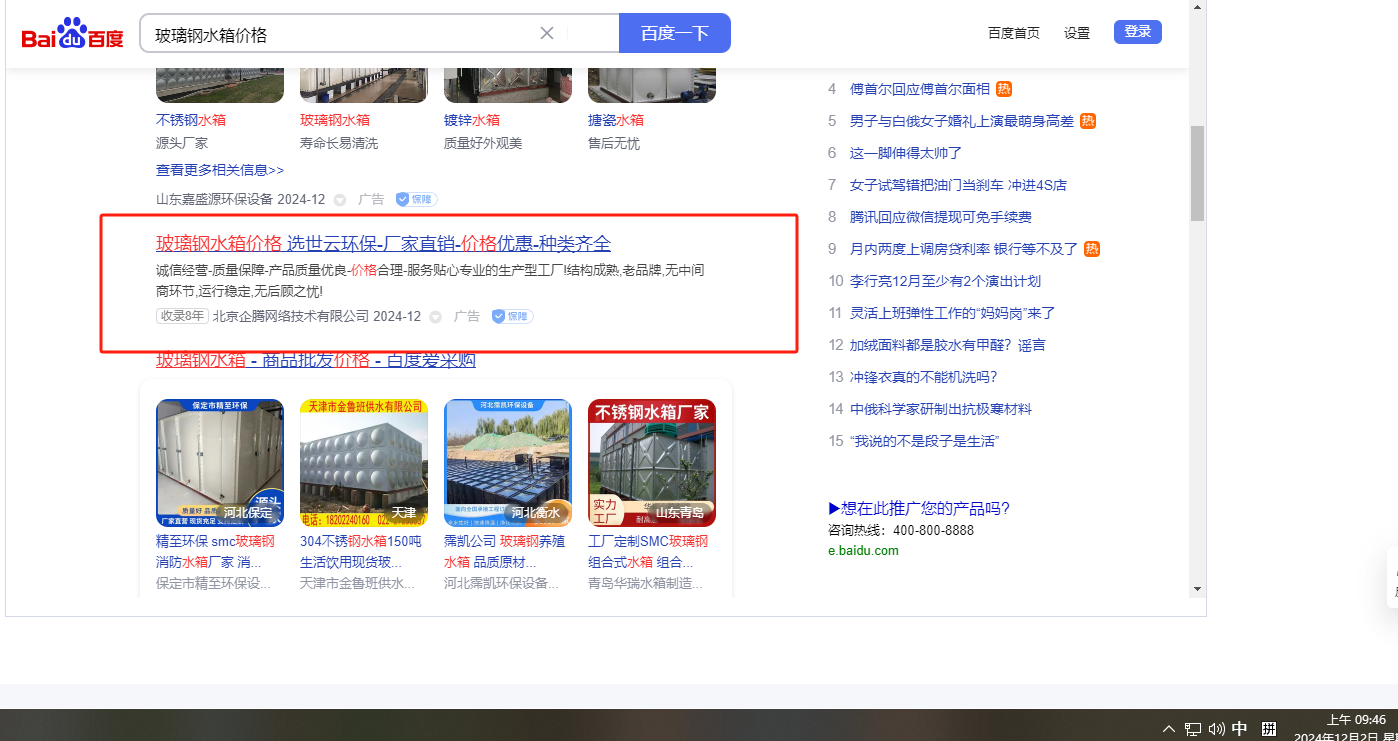Viewport: 1398px width, 741px height.
Task: Click the 热 tag beside 傅首尔回应傅首尔面相
Action: [1004, 89]
